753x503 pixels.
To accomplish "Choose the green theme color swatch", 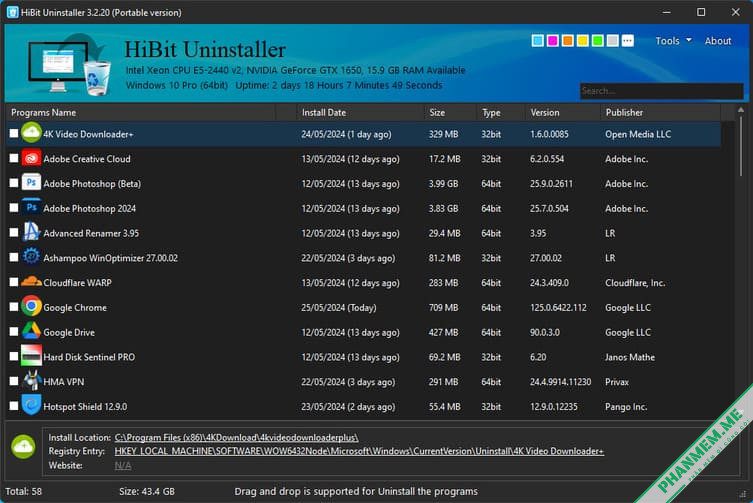I will (x=597, y=41).
